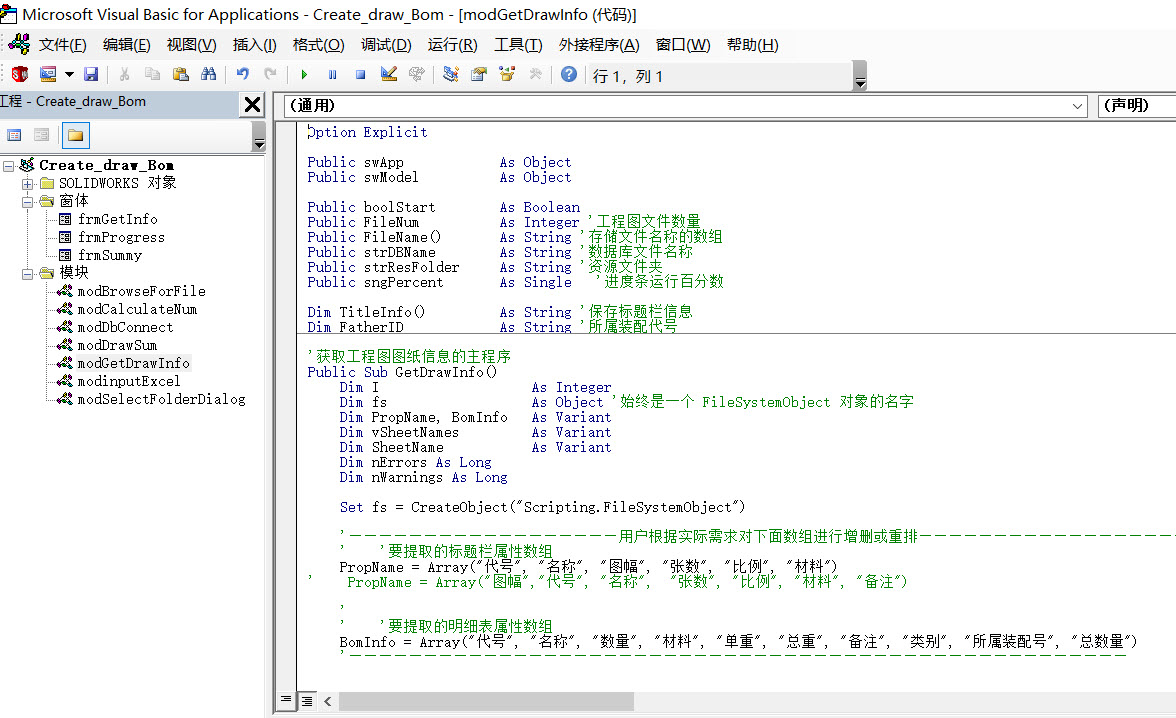Click the Paste clipboard icon
Screen dimensions: 1176x718
click(x=181, y=74)
